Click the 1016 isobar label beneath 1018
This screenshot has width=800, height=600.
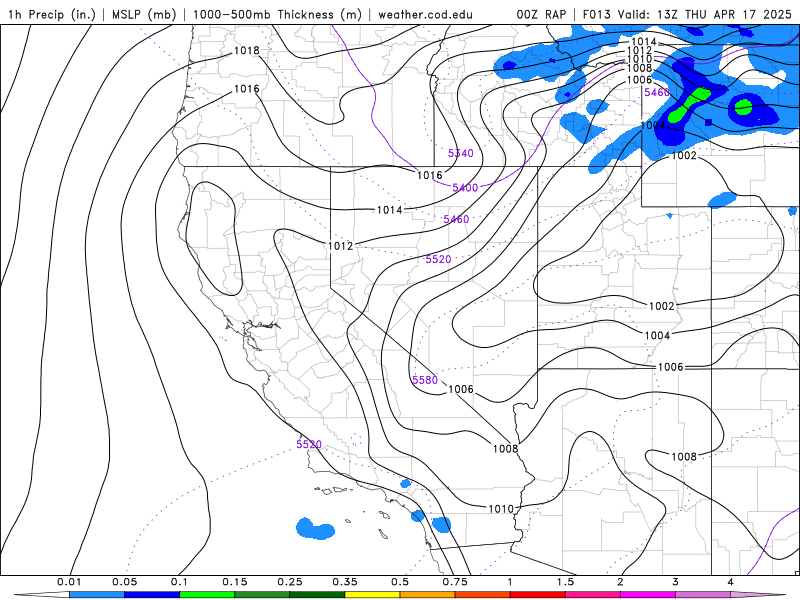[246, 89]
